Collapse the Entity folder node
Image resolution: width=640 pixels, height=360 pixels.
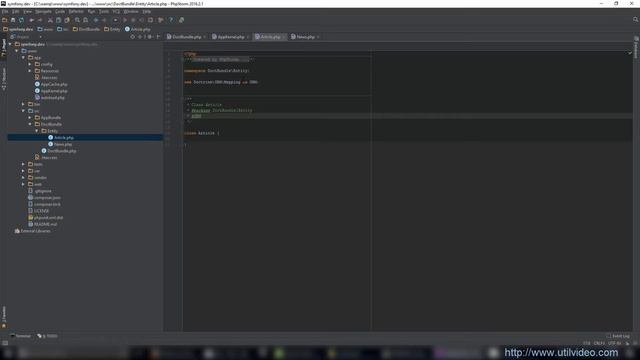37,131
